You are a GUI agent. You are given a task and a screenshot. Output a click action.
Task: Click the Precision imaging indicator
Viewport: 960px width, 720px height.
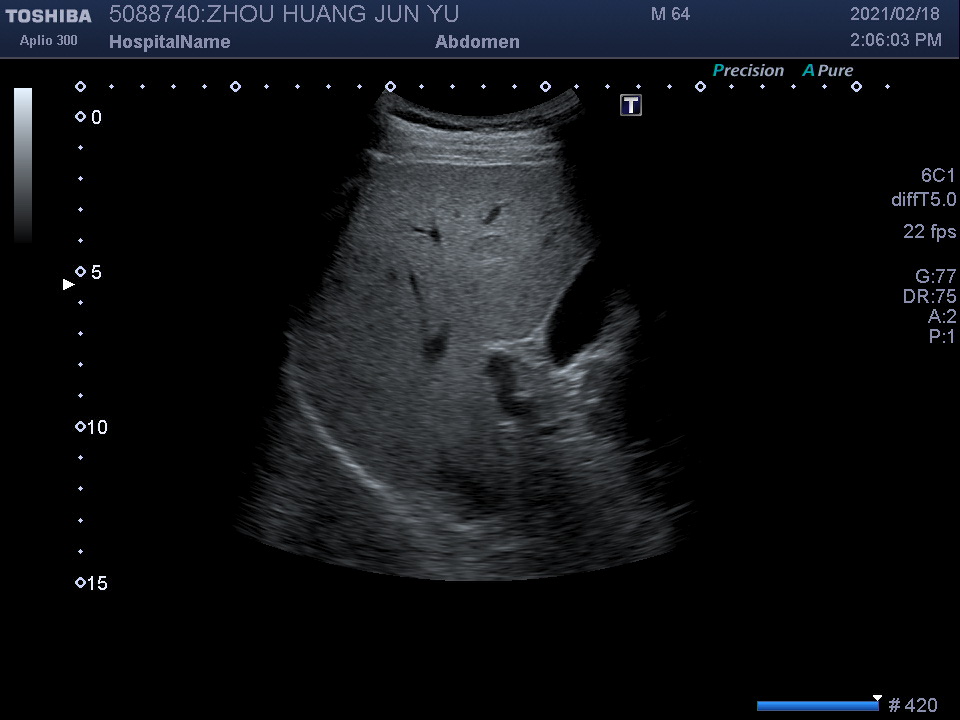pyautogui.click(x=748, y=70)
